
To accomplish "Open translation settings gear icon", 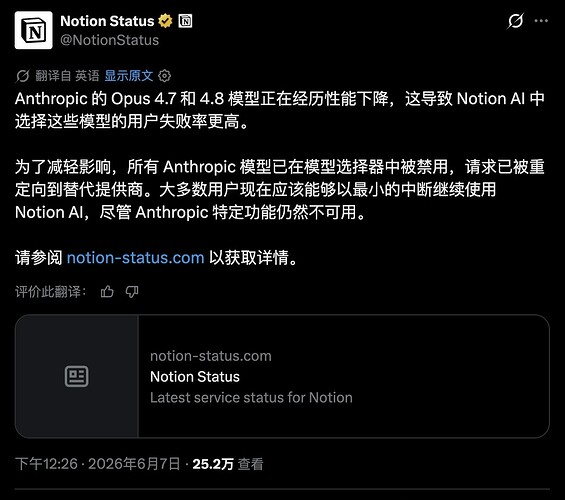I will coord(164,76).
